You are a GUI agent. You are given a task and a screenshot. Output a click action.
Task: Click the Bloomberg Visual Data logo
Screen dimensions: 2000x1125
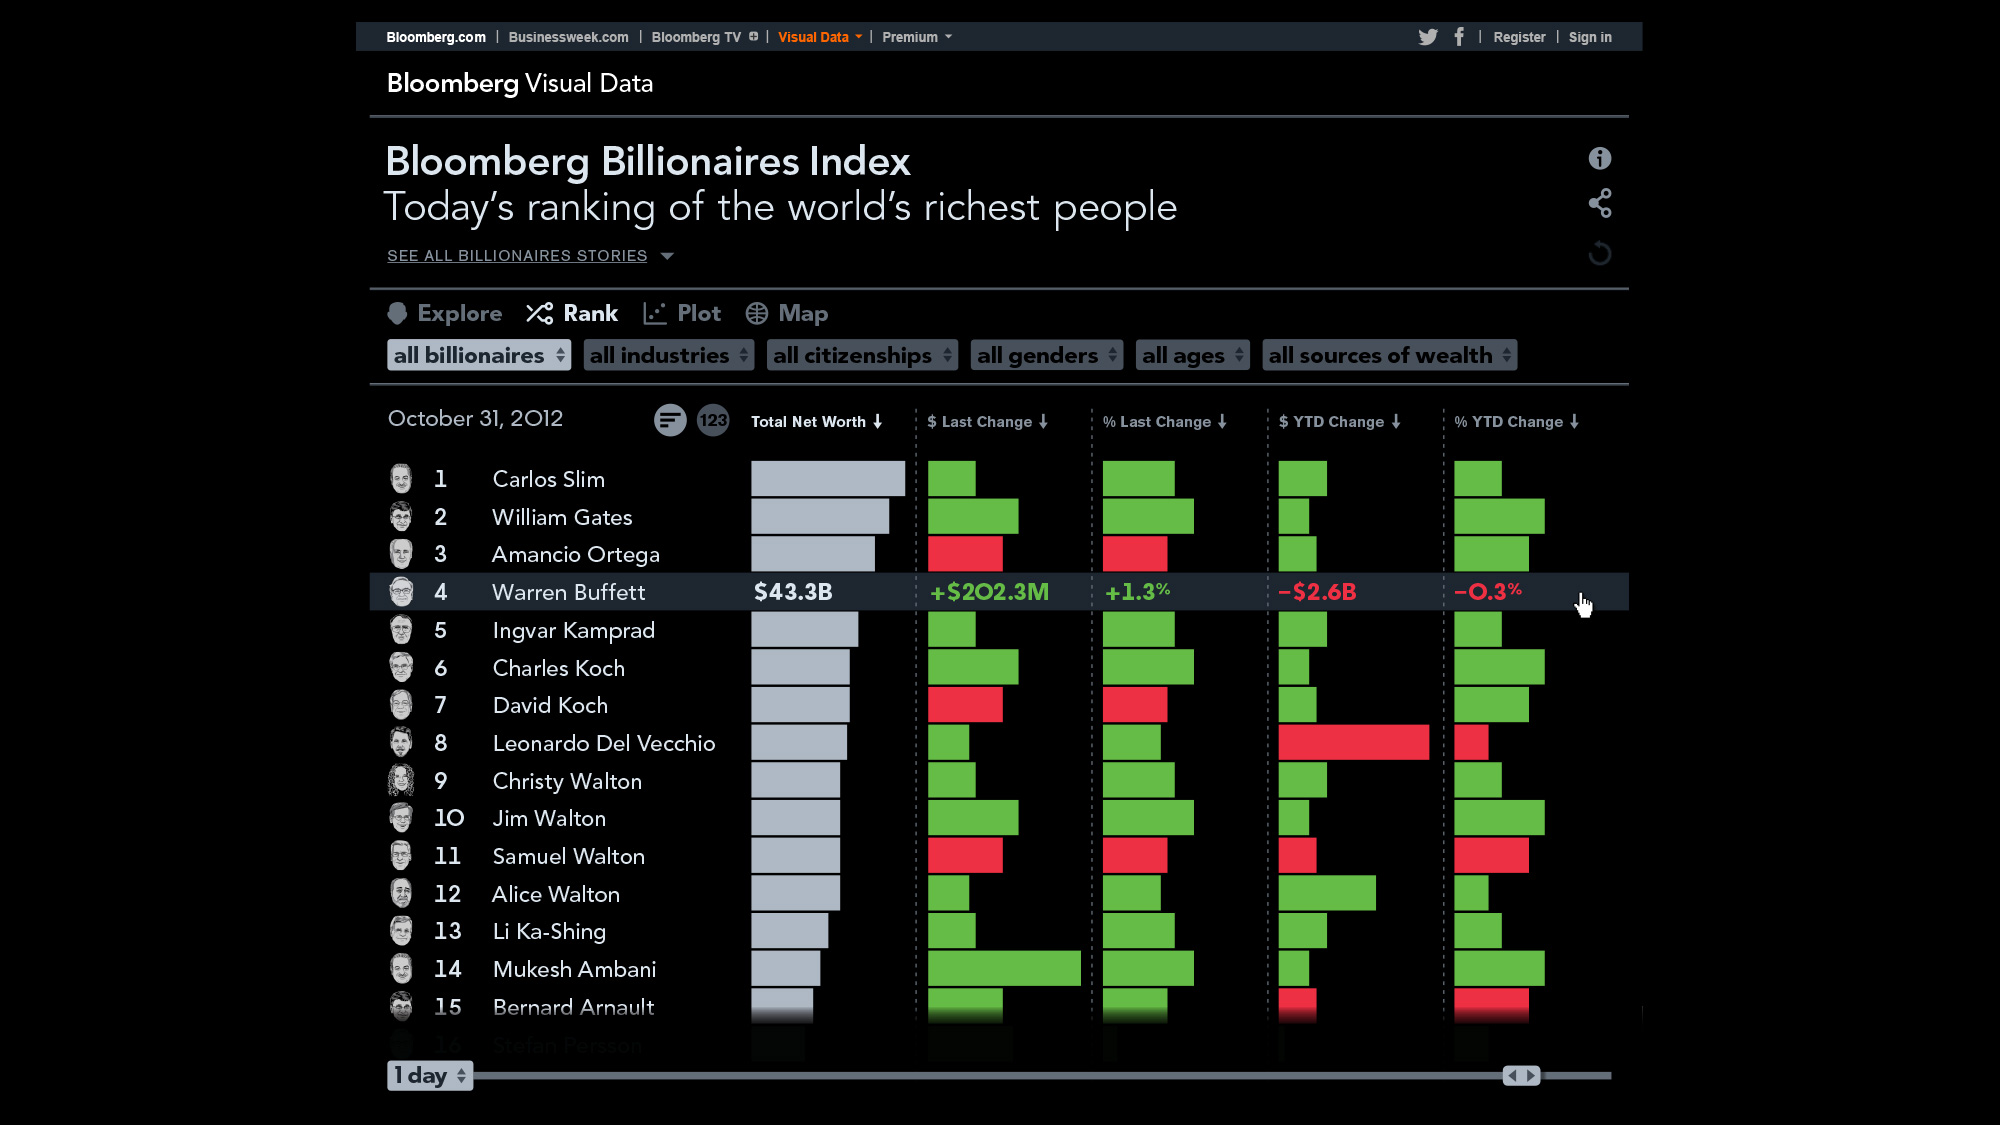click(520, 83)
